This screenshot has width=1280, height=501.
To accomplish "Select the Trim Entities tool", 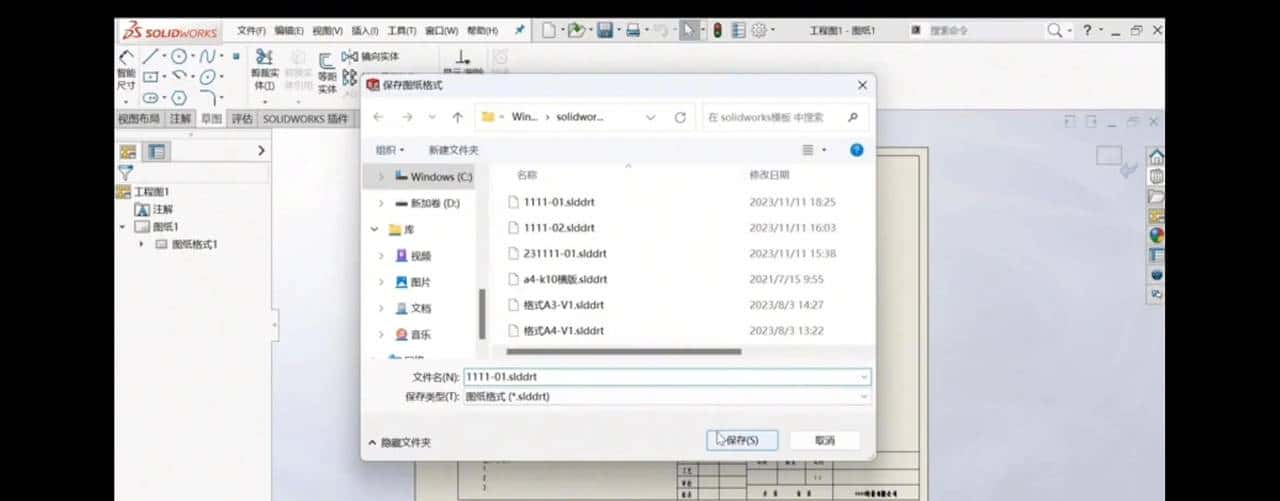I will (x=265, y=70).
